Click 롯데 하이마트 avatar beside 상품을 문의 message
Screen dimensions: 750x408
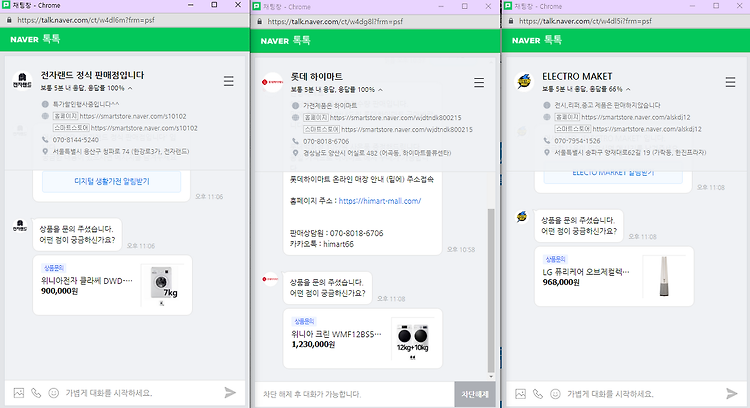[270, 279]
